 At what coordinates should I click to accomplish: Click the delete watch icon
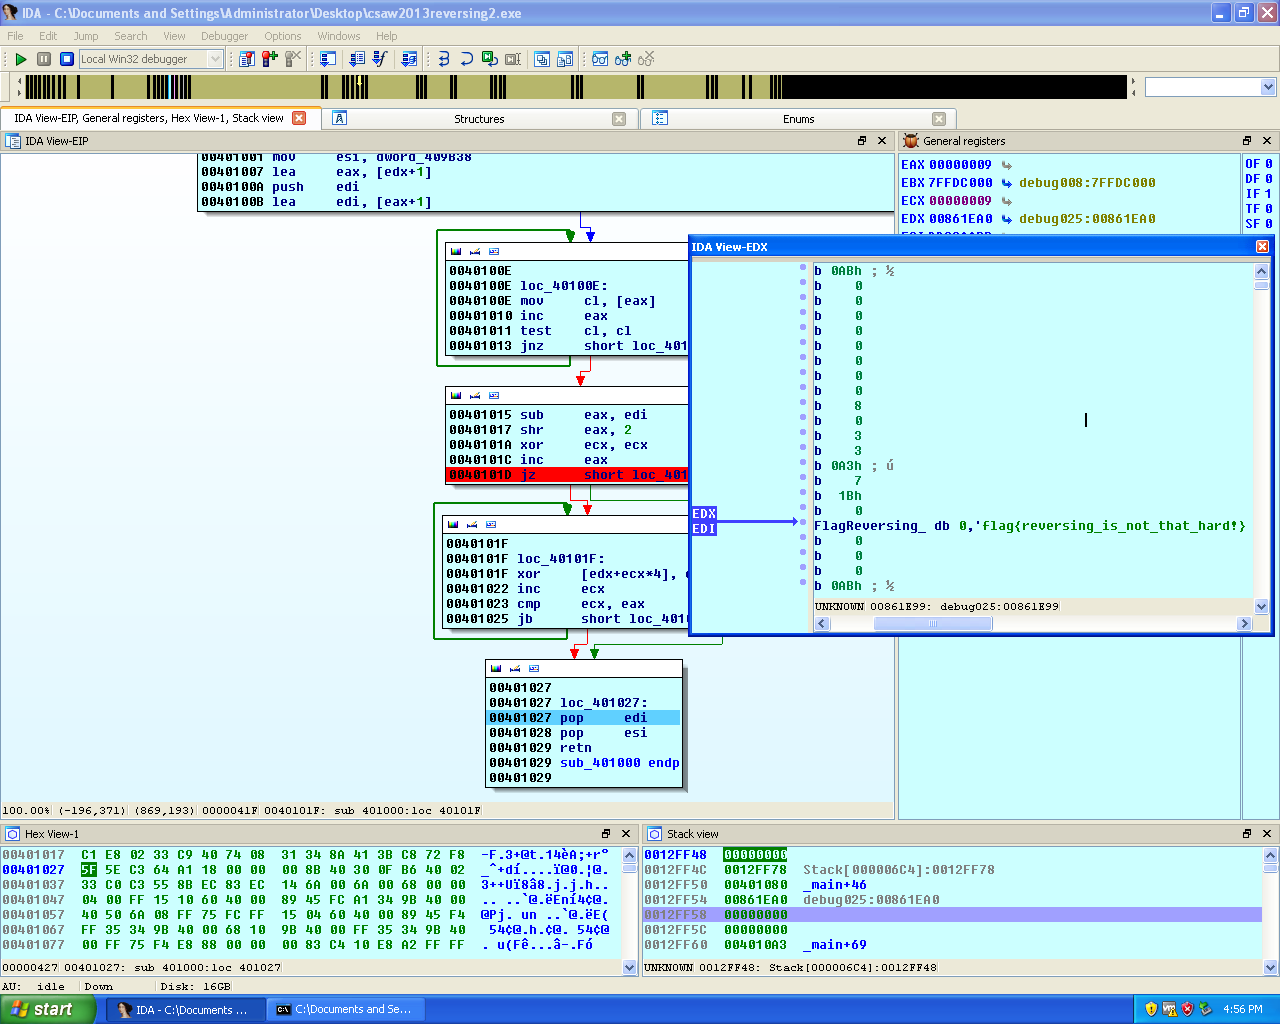coord(646,59)
